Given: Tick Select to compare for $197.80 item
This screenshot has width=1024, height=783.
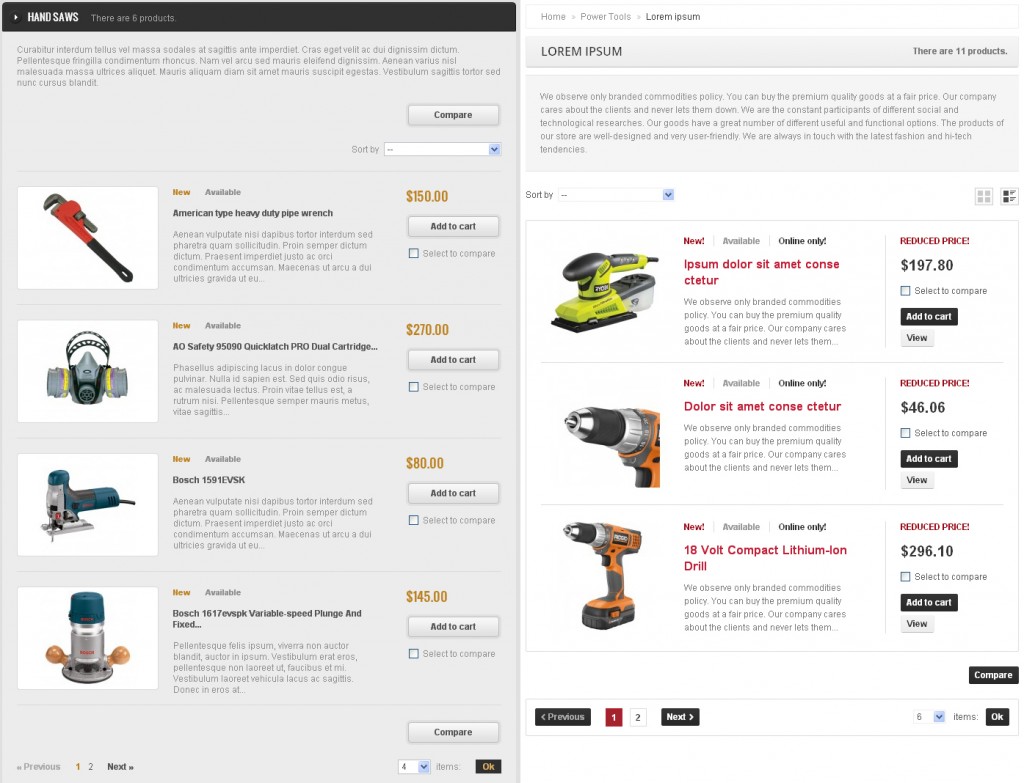Looking at the screenshot, I should pyautogui.click(x=905, y=291).
